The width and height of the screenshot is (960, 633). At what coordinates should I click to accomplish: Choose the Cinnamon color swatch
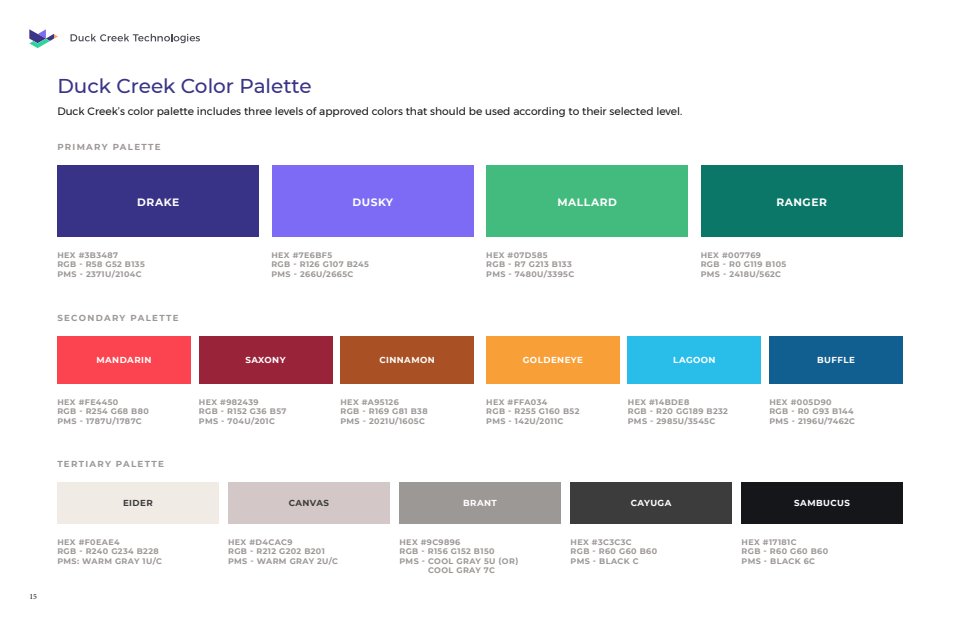(x=407, y=360)
